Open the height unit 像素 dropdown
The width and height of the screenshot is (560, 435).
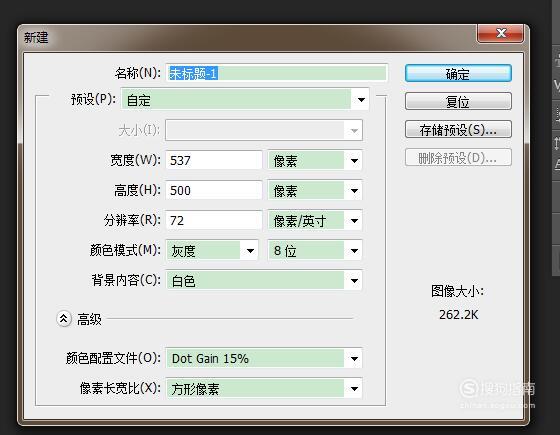click(x=315, y=191)
